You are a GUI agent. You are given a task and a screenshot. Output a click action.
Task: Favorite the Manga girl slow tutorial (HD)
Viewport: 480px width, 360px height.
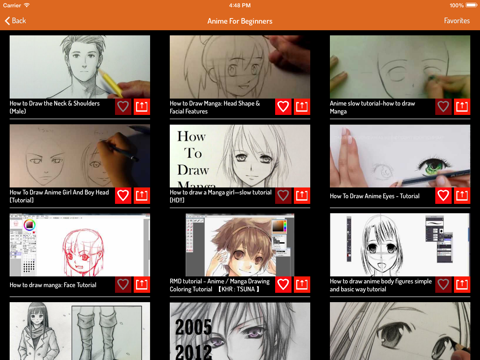(283, 196)
